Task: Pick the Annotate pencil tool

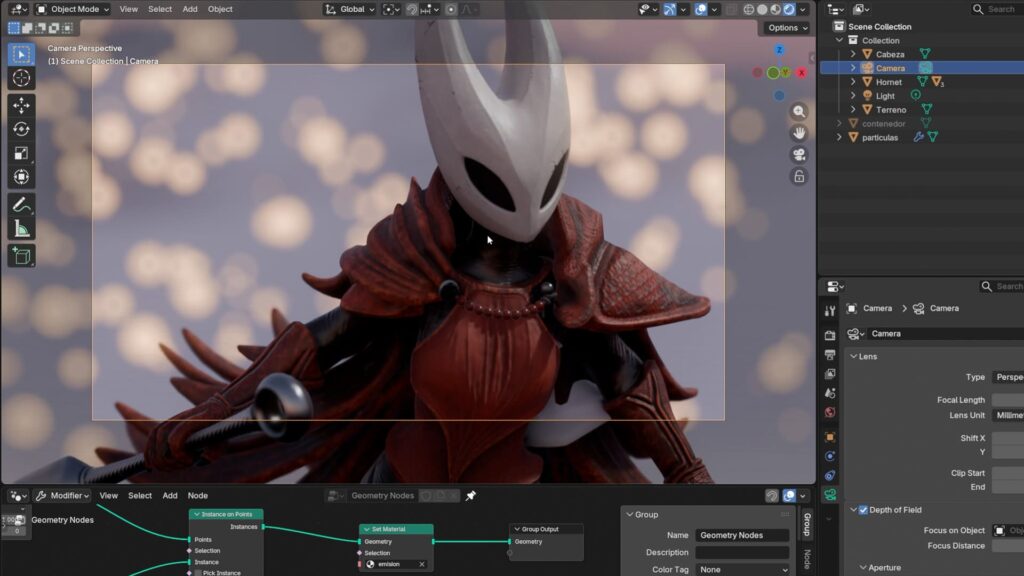Action: coord(21,204)
